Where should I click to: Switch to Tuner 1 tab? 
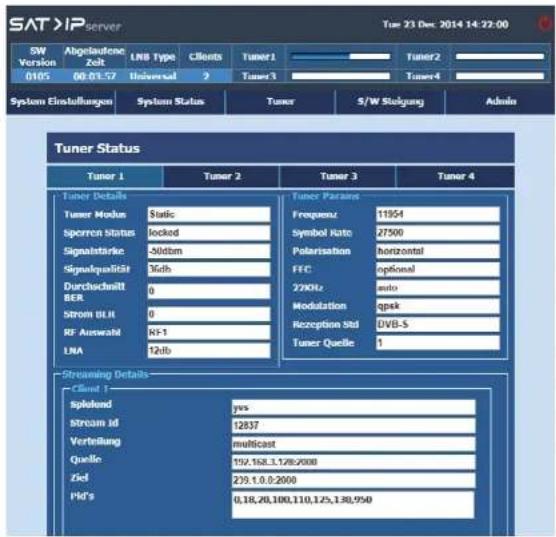105,176
